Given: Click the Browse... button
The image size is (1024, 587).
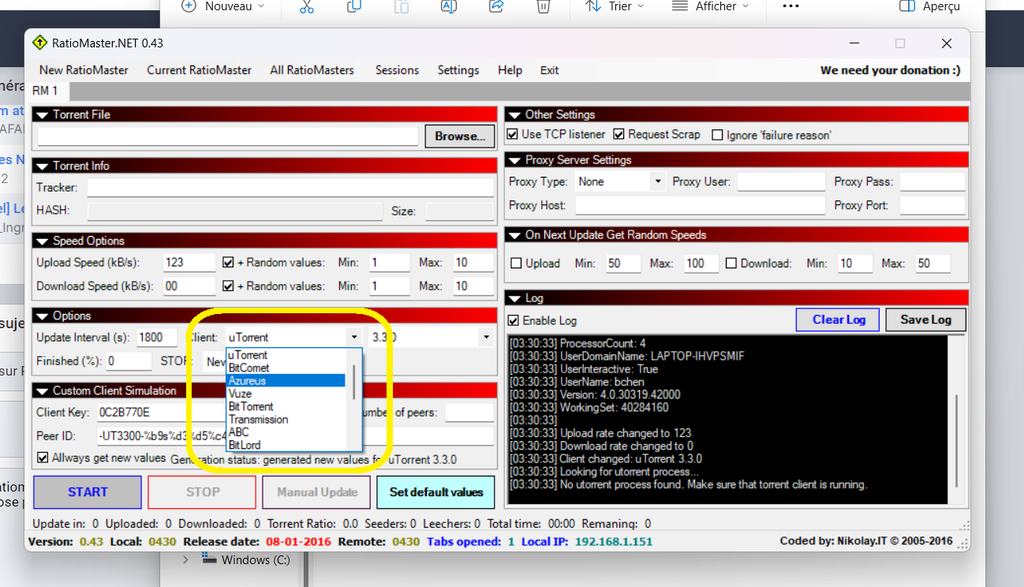Looking at the screenshot, I should pyautogui.click(x=460, y=136).
